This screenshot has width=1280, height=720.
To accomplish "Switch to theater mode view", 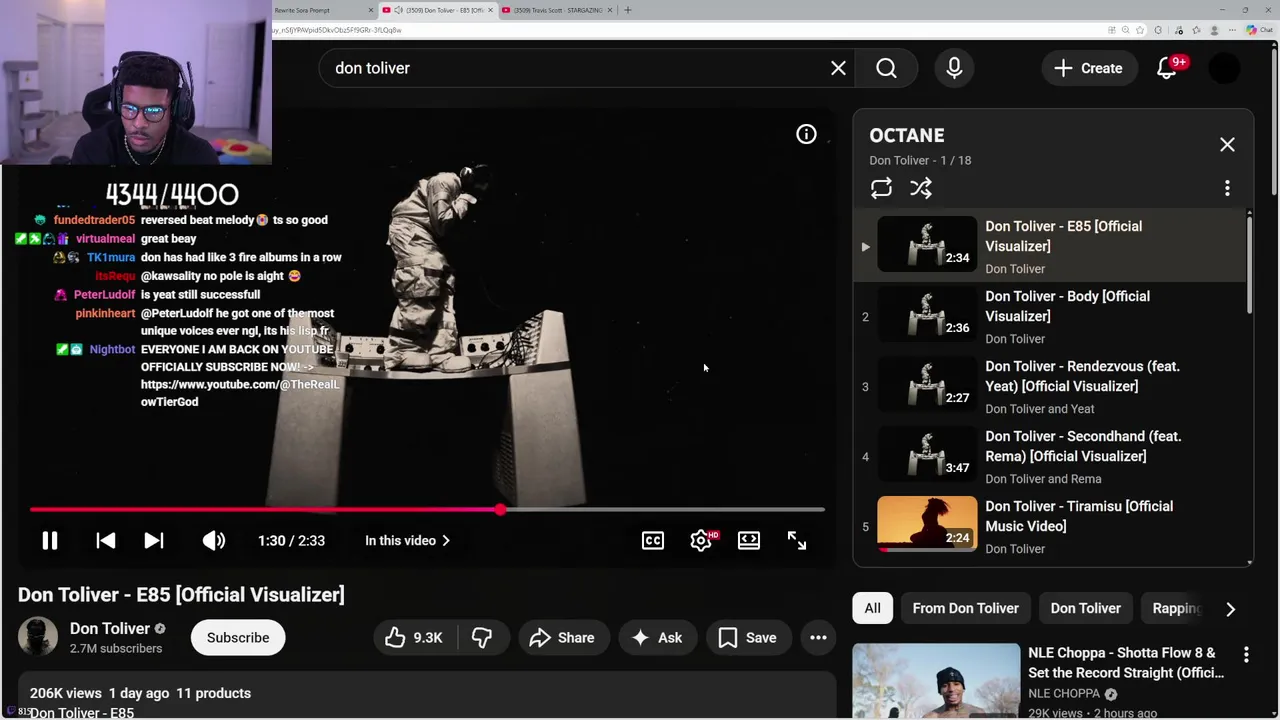I will (x=748, y=540).
